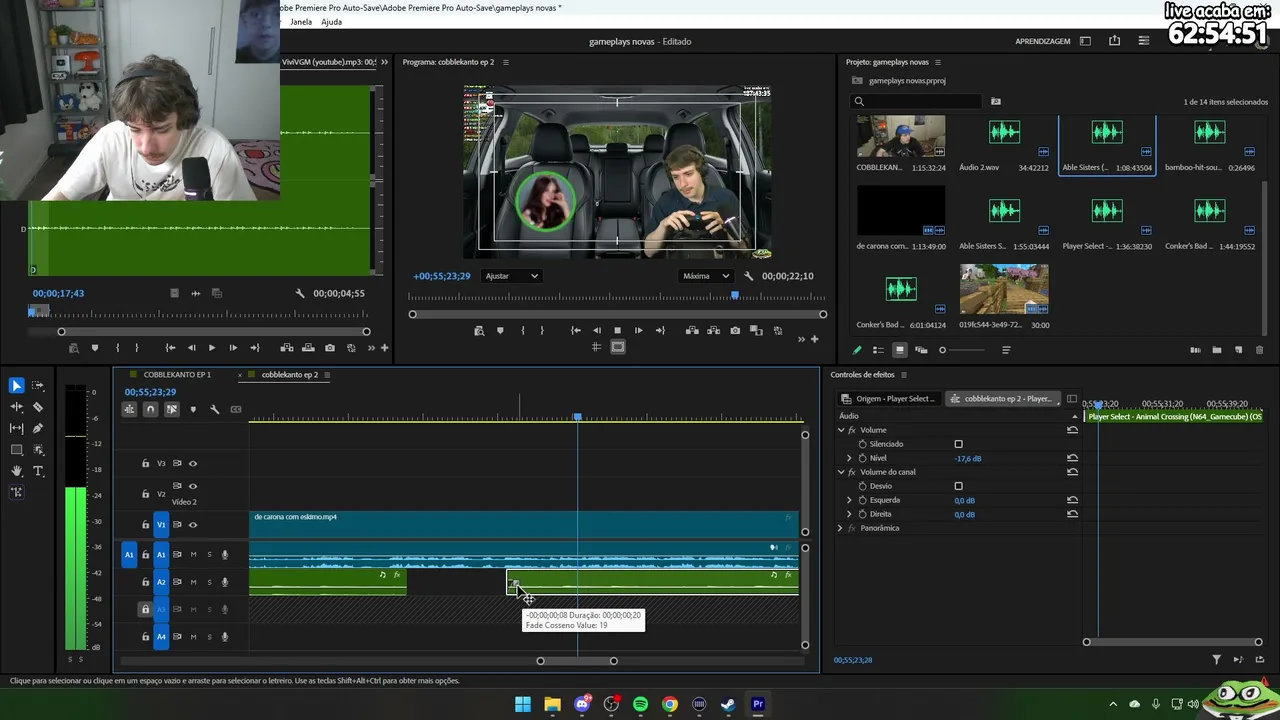Toggle the Silenciado checkbox

(x=958, y=444)
